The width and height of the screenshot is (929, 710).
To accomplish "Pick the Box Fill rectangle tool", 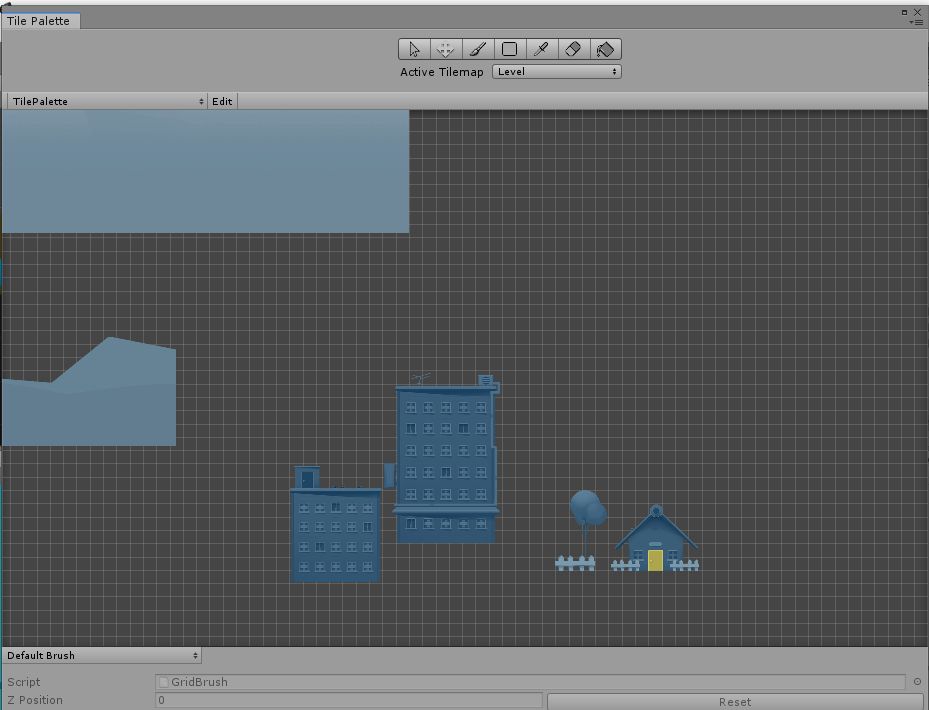I will pyautogui.click(x=509, y=49).
